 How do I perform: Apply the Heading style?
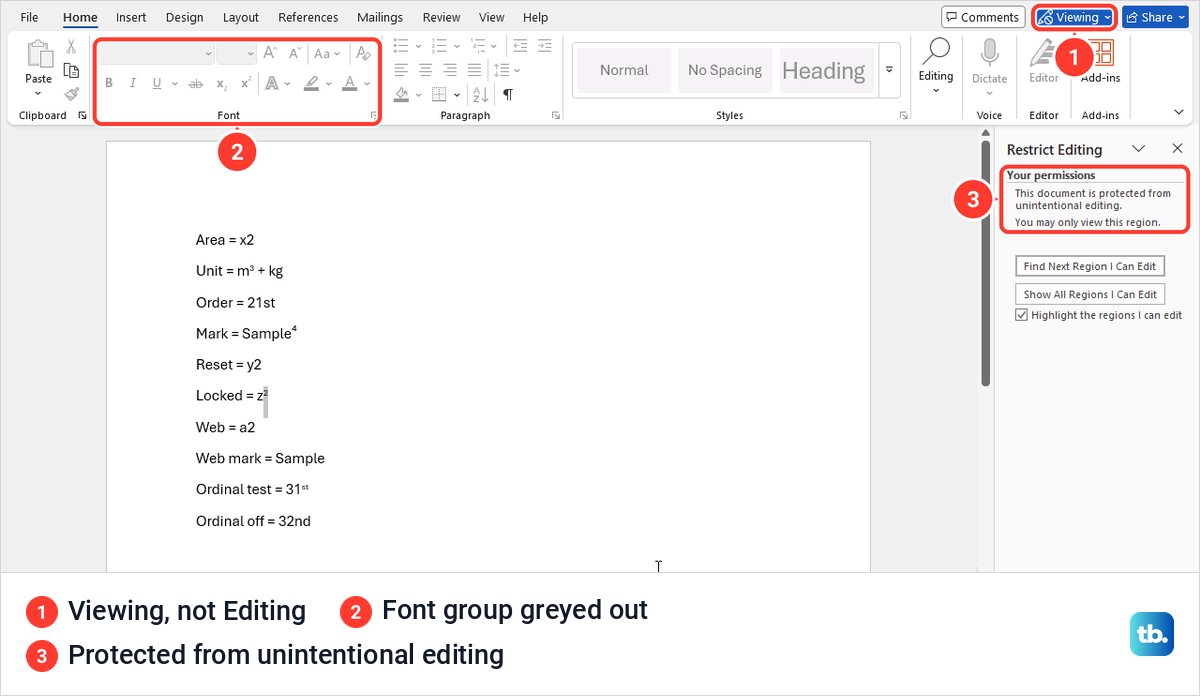tap(824, 71)
